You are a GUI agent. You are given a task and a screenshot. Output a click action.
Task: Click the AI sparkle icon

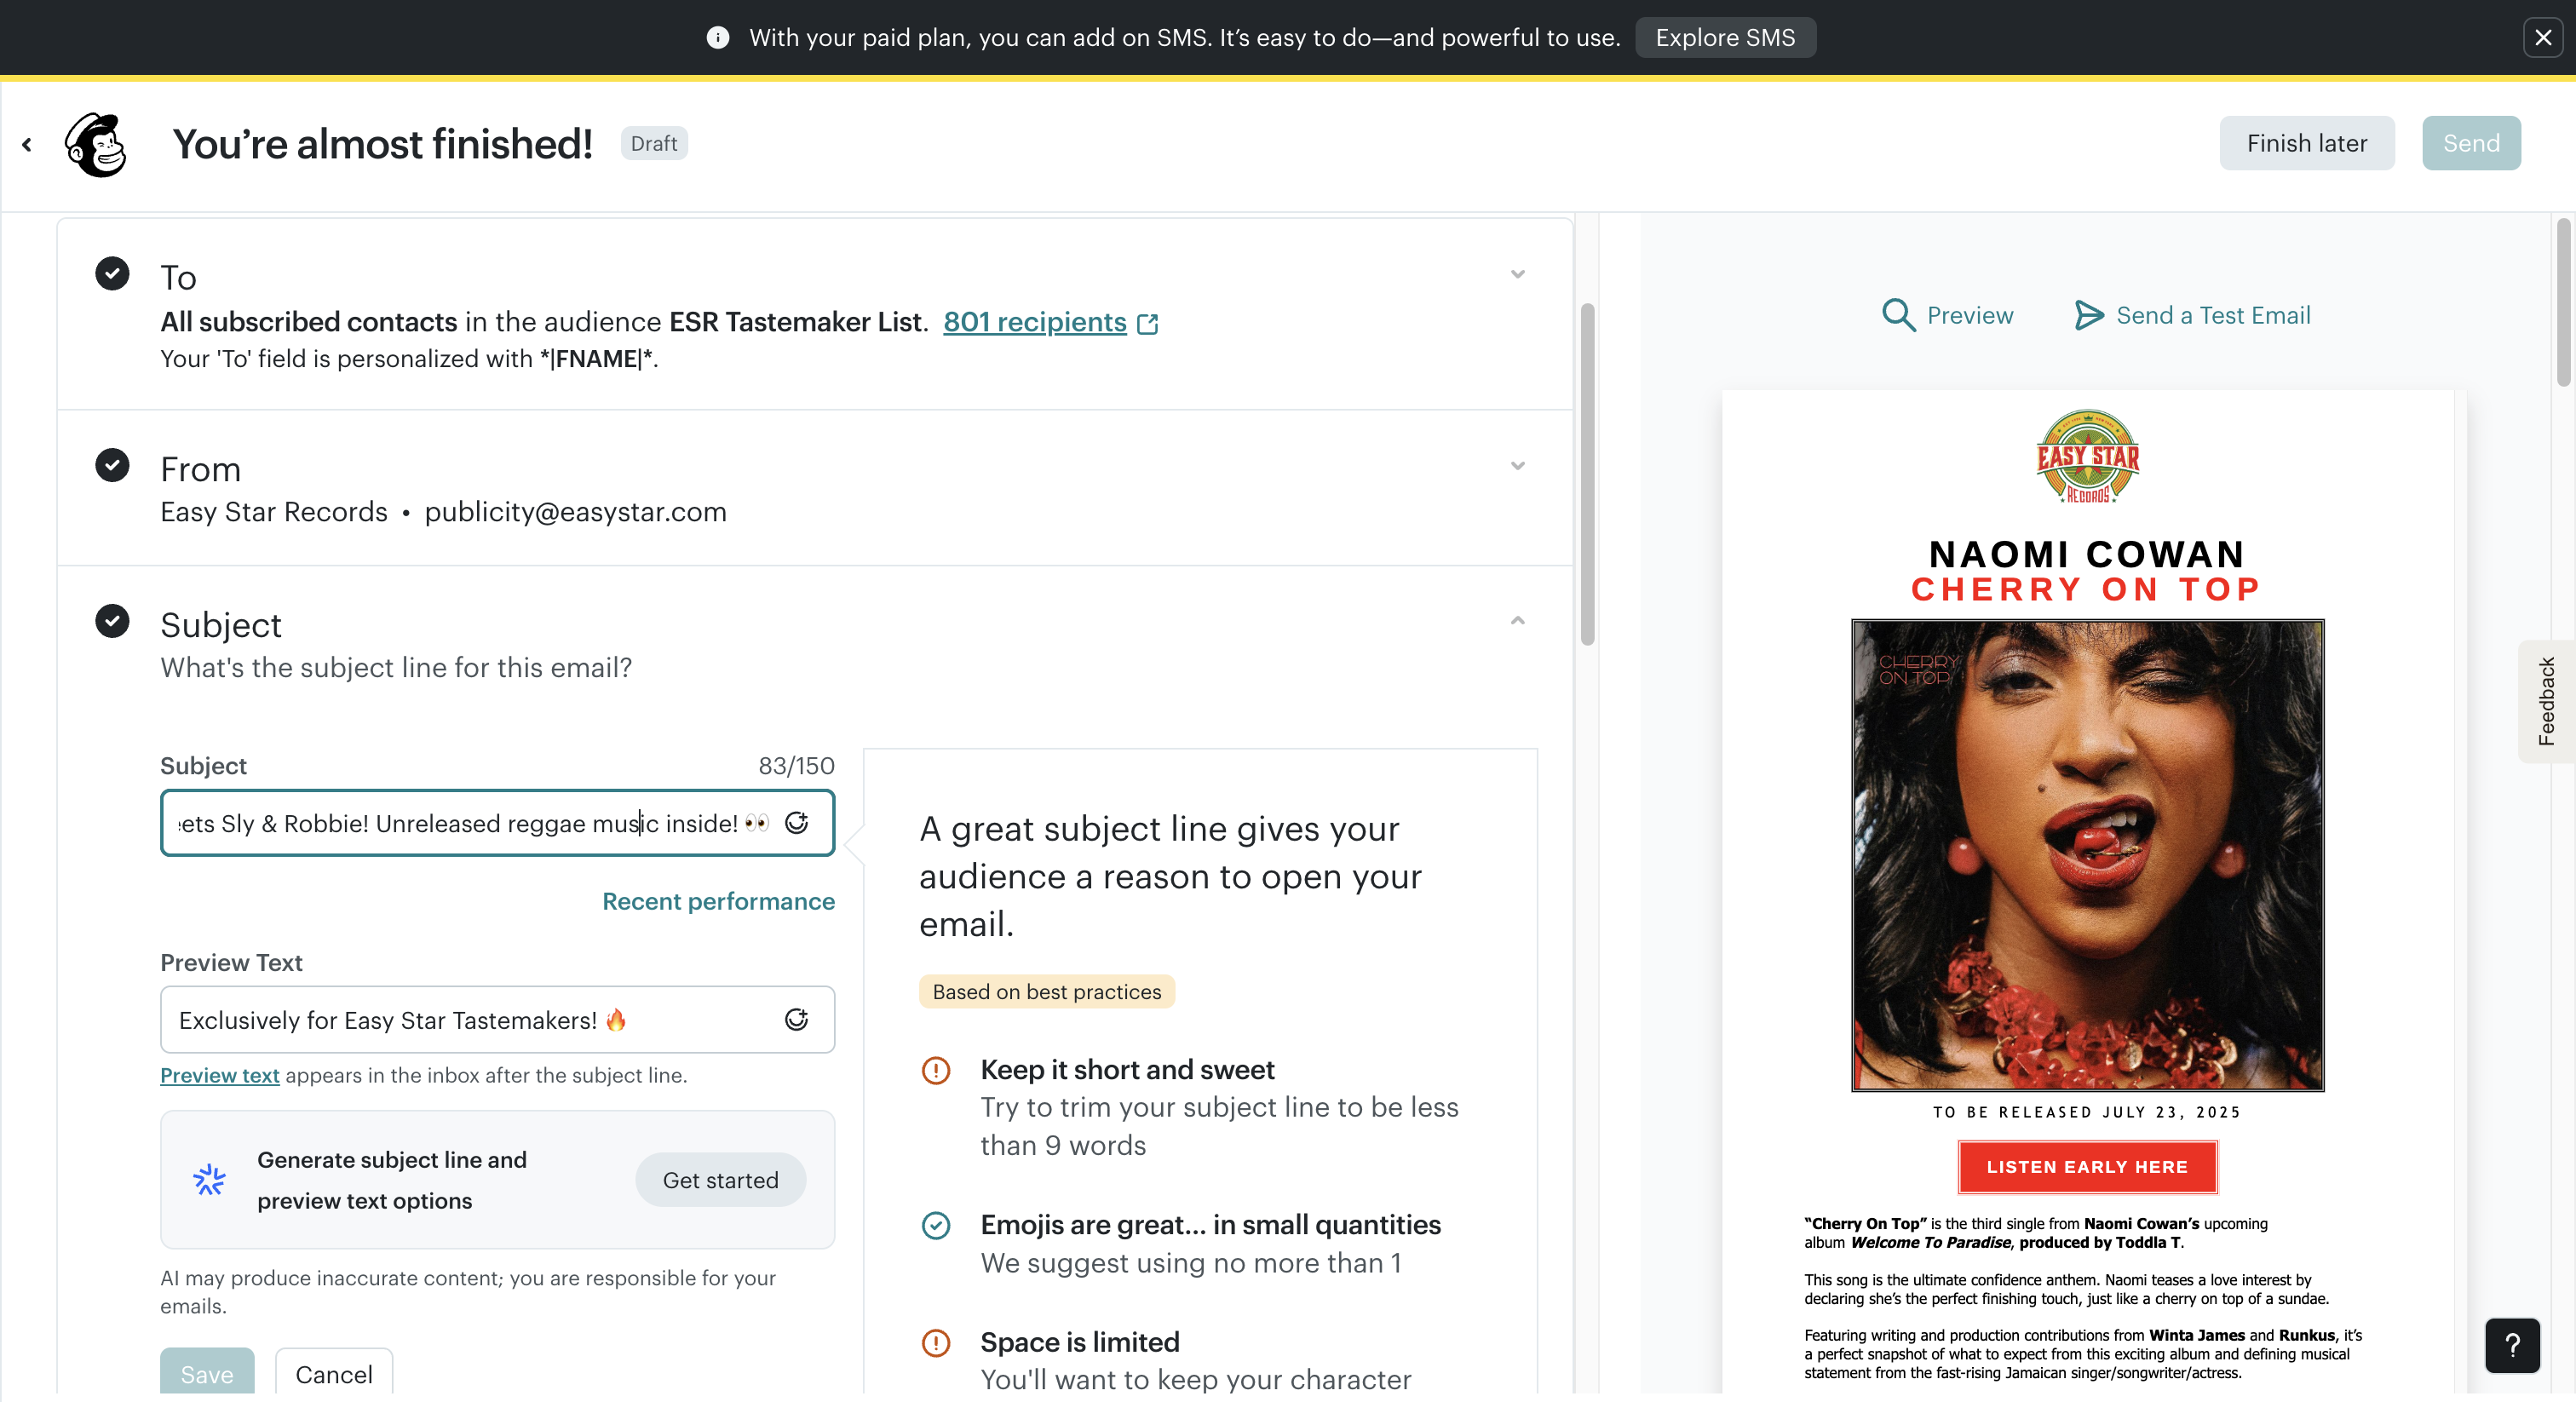[x=209, y=1180]
